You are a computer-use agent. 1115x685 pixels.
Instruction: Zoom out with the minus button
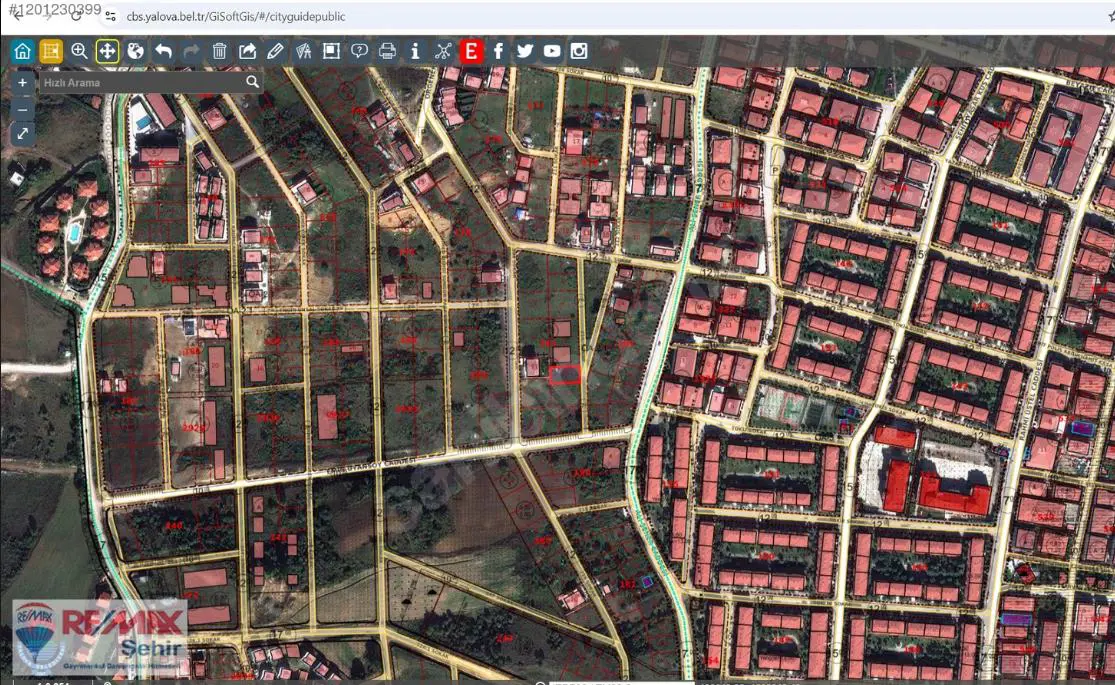[x=23, y=109]
